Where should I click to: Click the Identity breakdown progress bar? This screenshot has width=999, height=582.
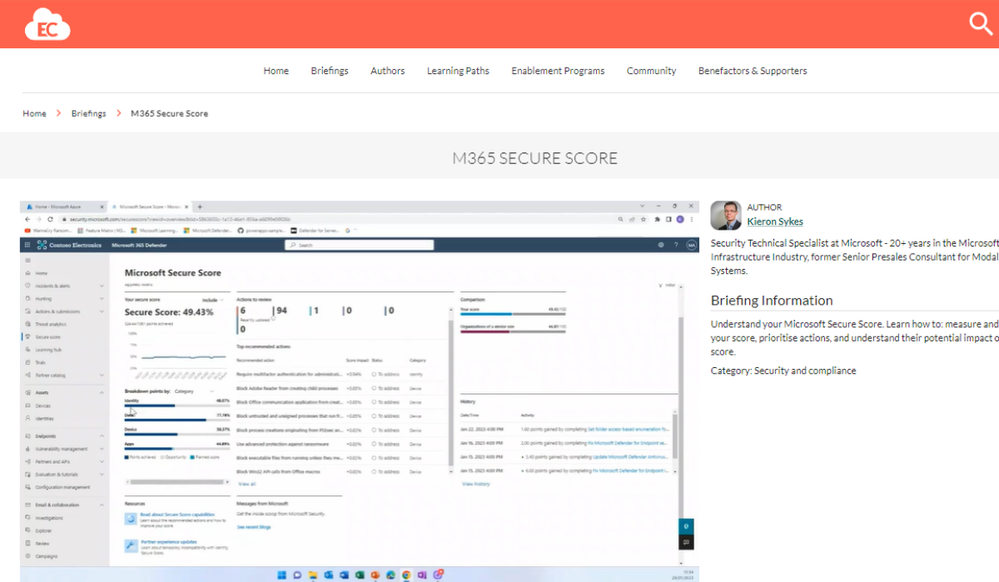pos(177,405)
